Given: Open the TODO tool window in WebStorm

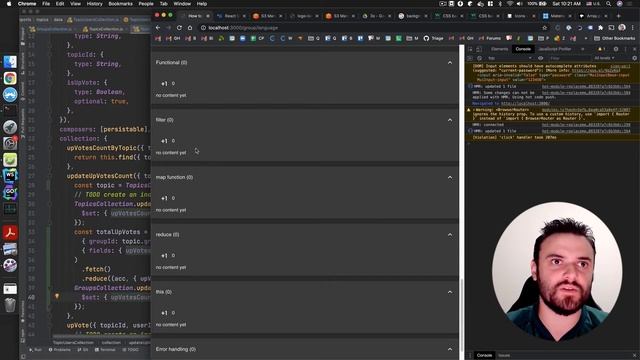Looking at the screenshot, I should tap(131, 350).
